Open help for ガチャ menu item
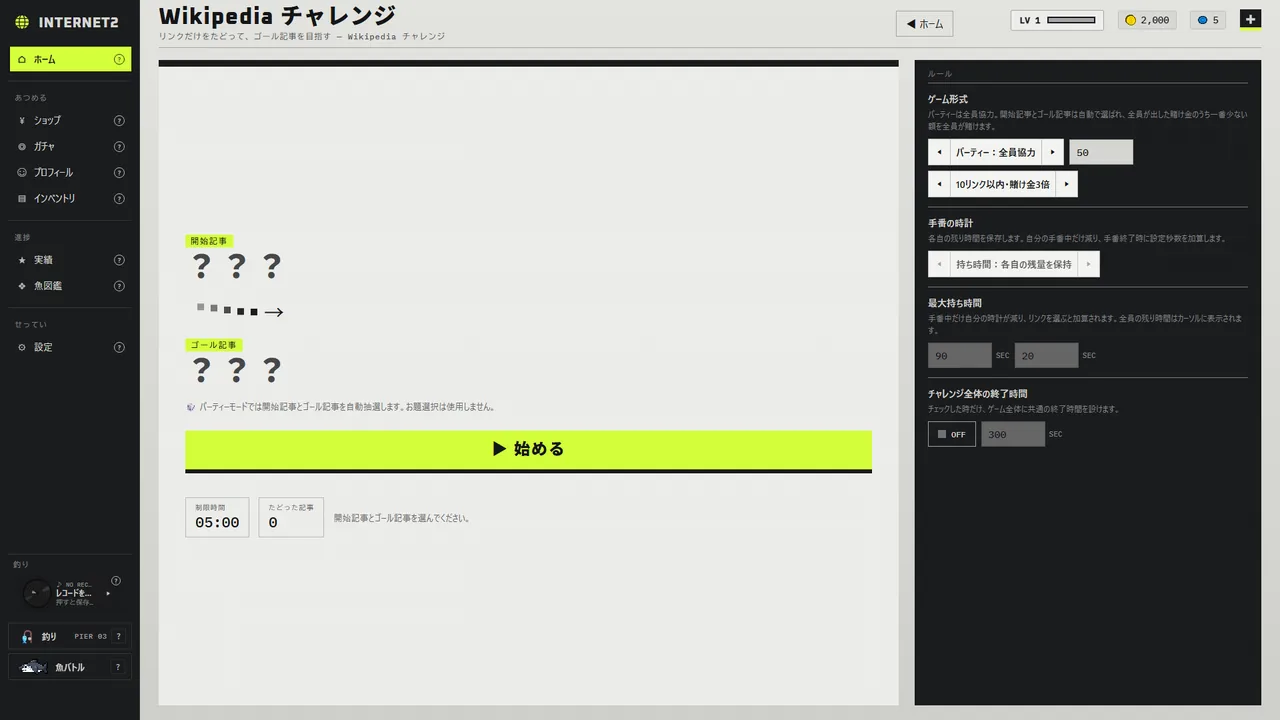 pyautogui.click(x=119, y=146)
